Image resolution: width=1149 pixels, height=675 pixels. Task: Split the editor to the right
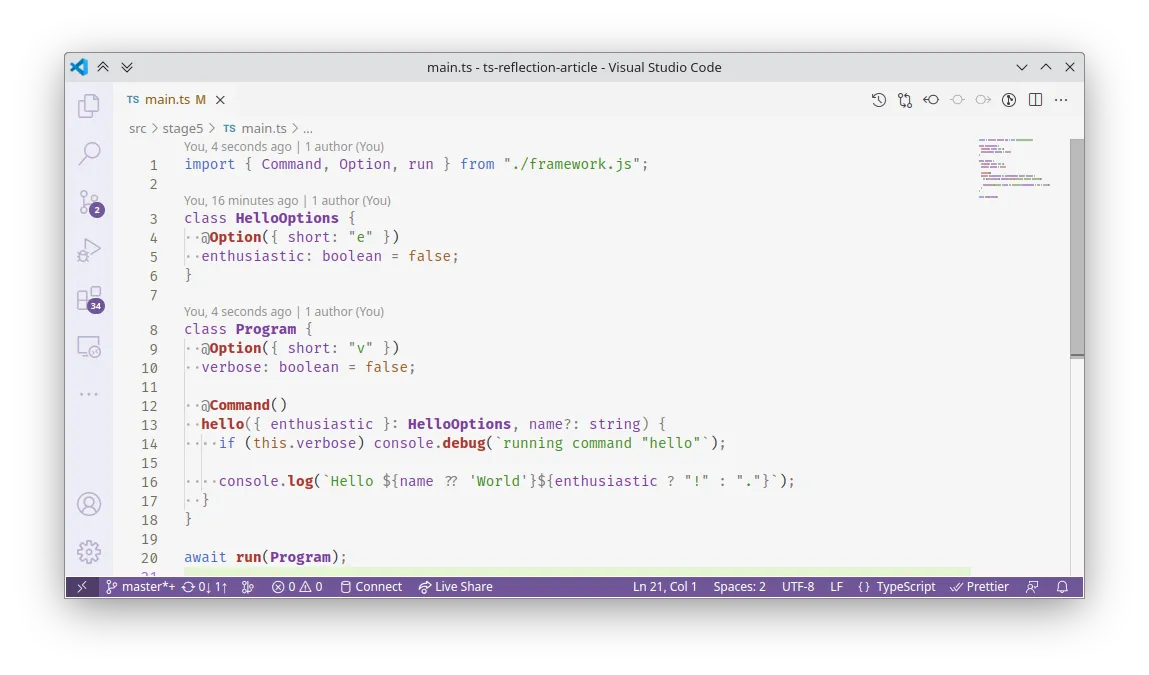(1035, 100)
